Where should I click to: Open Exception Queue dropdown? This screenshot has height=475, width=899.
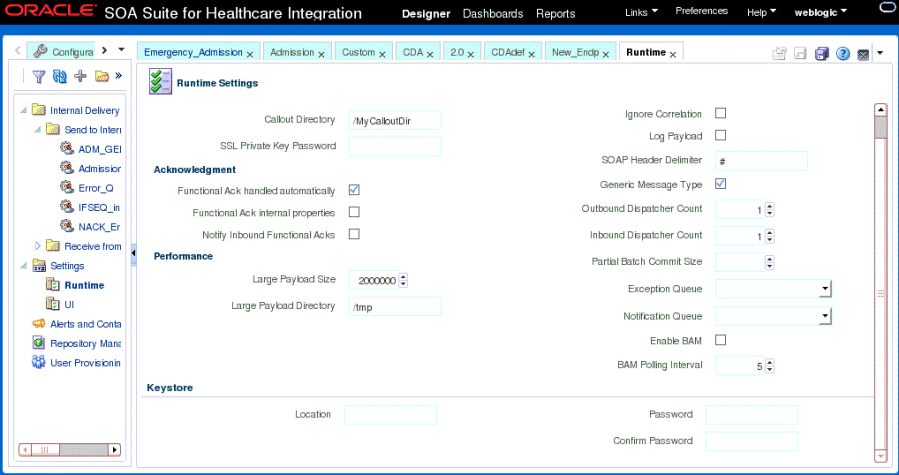825,289
